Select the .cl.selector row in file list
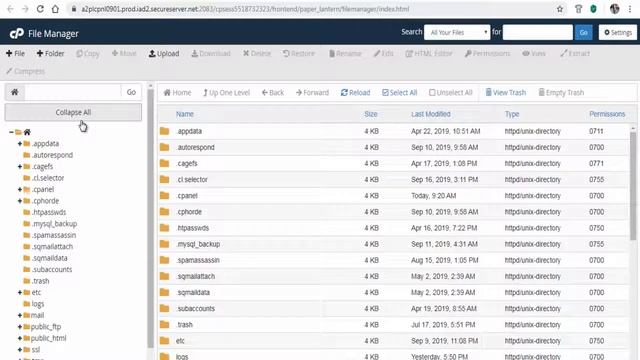640x360 pixels. [393, 180]
